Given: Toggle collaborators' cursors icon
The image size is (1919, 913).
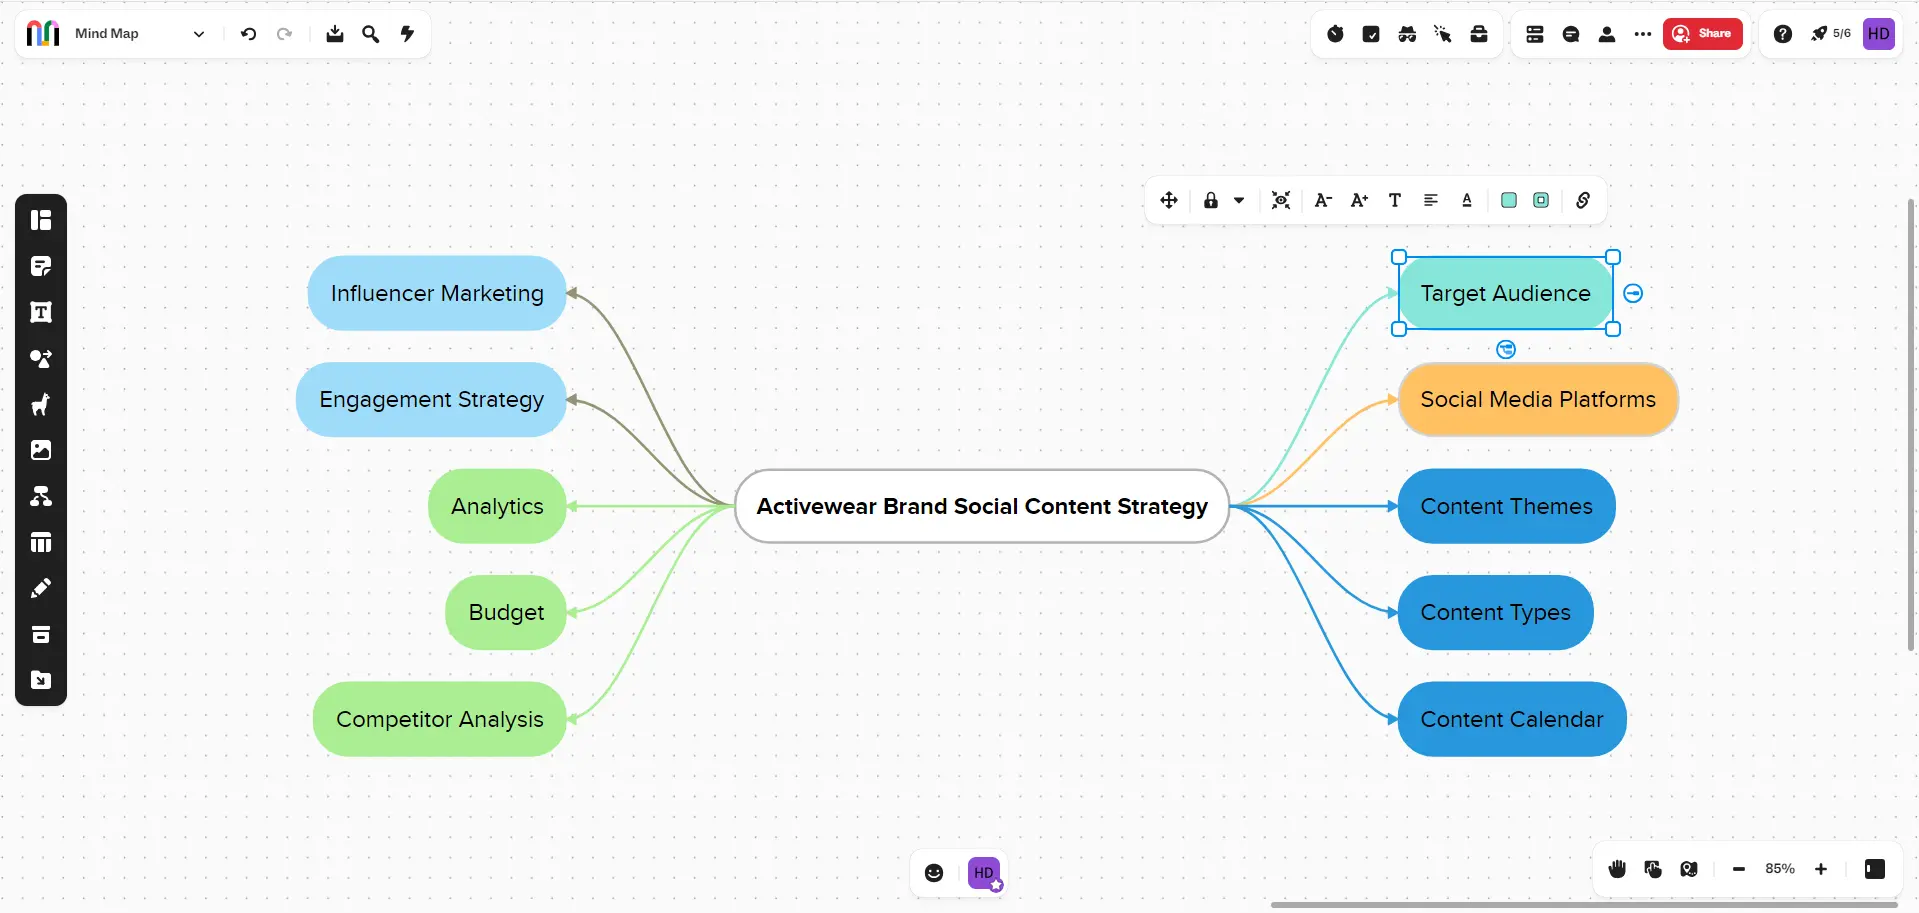Looking at the screenshot, I should pos(1443,34).
